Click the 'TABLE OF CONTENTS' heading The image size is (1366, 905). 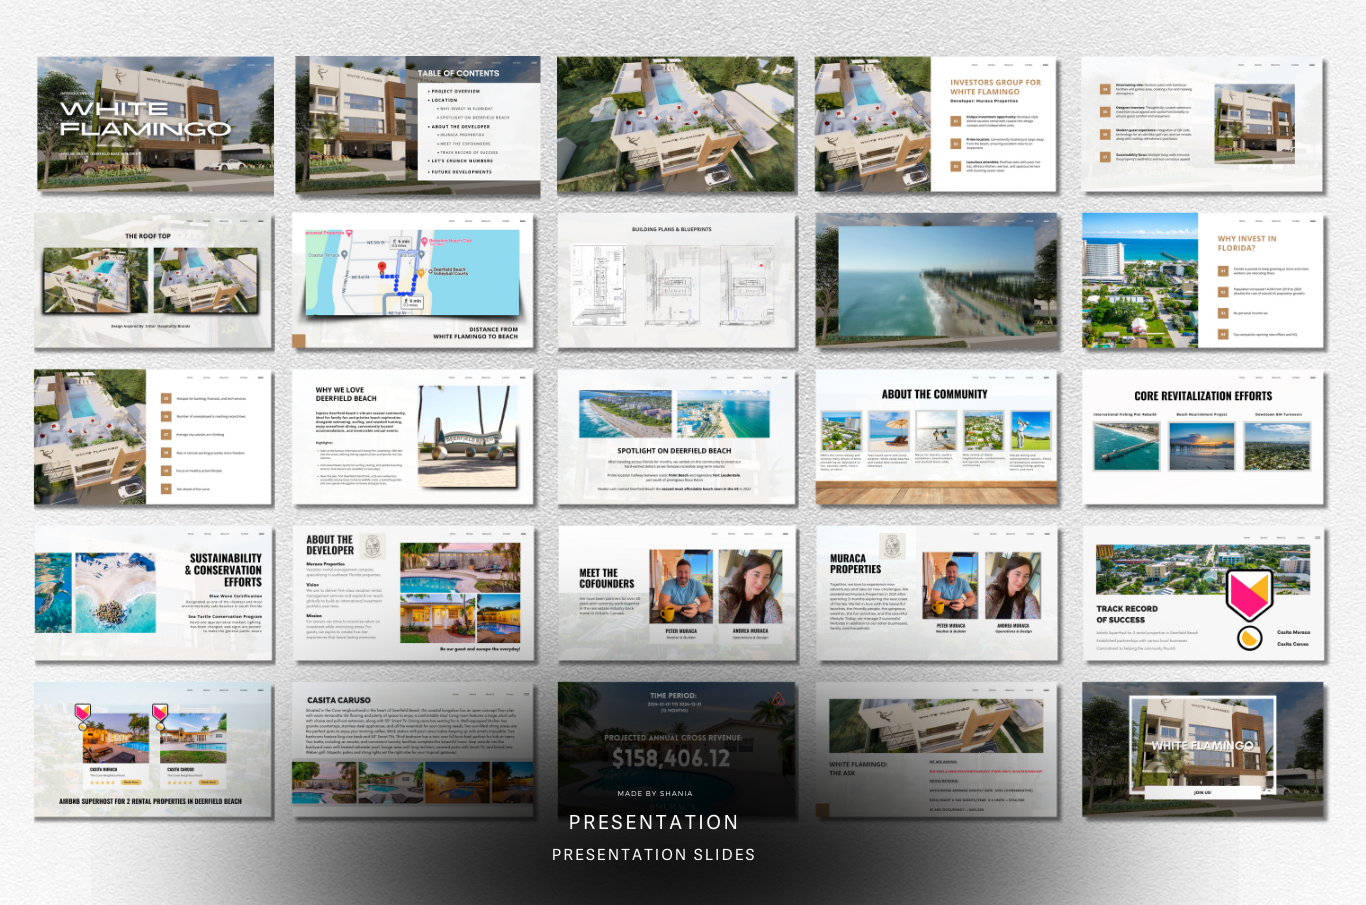click(x=458, y=73)
